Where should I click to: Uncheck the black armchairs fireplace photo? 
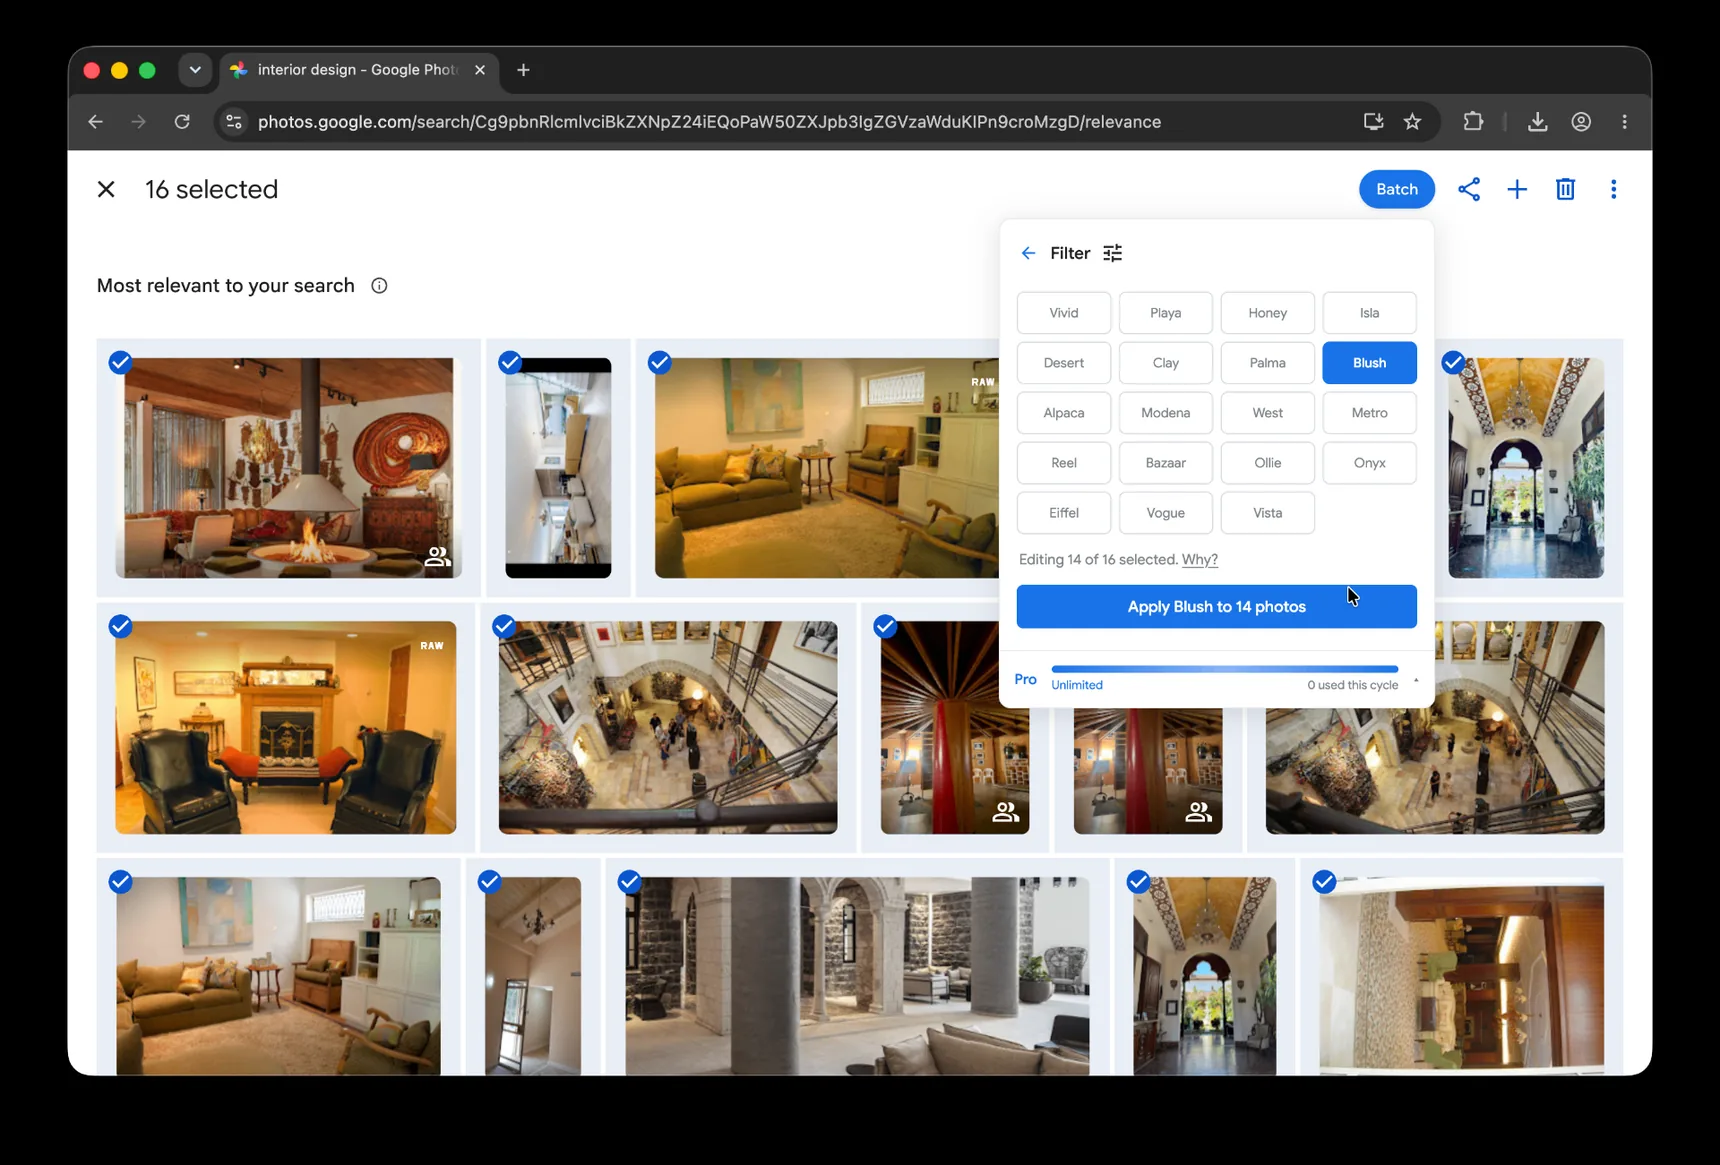click(120, 626)
